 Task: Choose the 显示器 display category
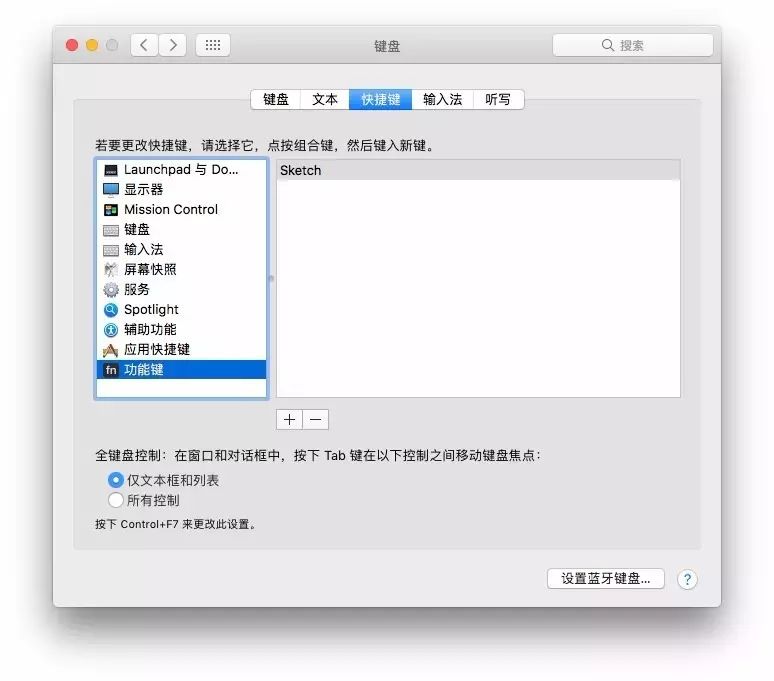pyautogui.click(x=182, y=189)
